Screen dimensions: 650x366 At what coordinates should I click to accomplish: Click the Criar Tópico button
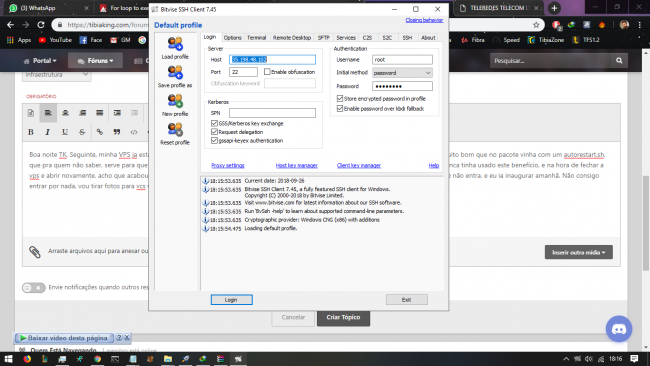[x=343, y=318]
